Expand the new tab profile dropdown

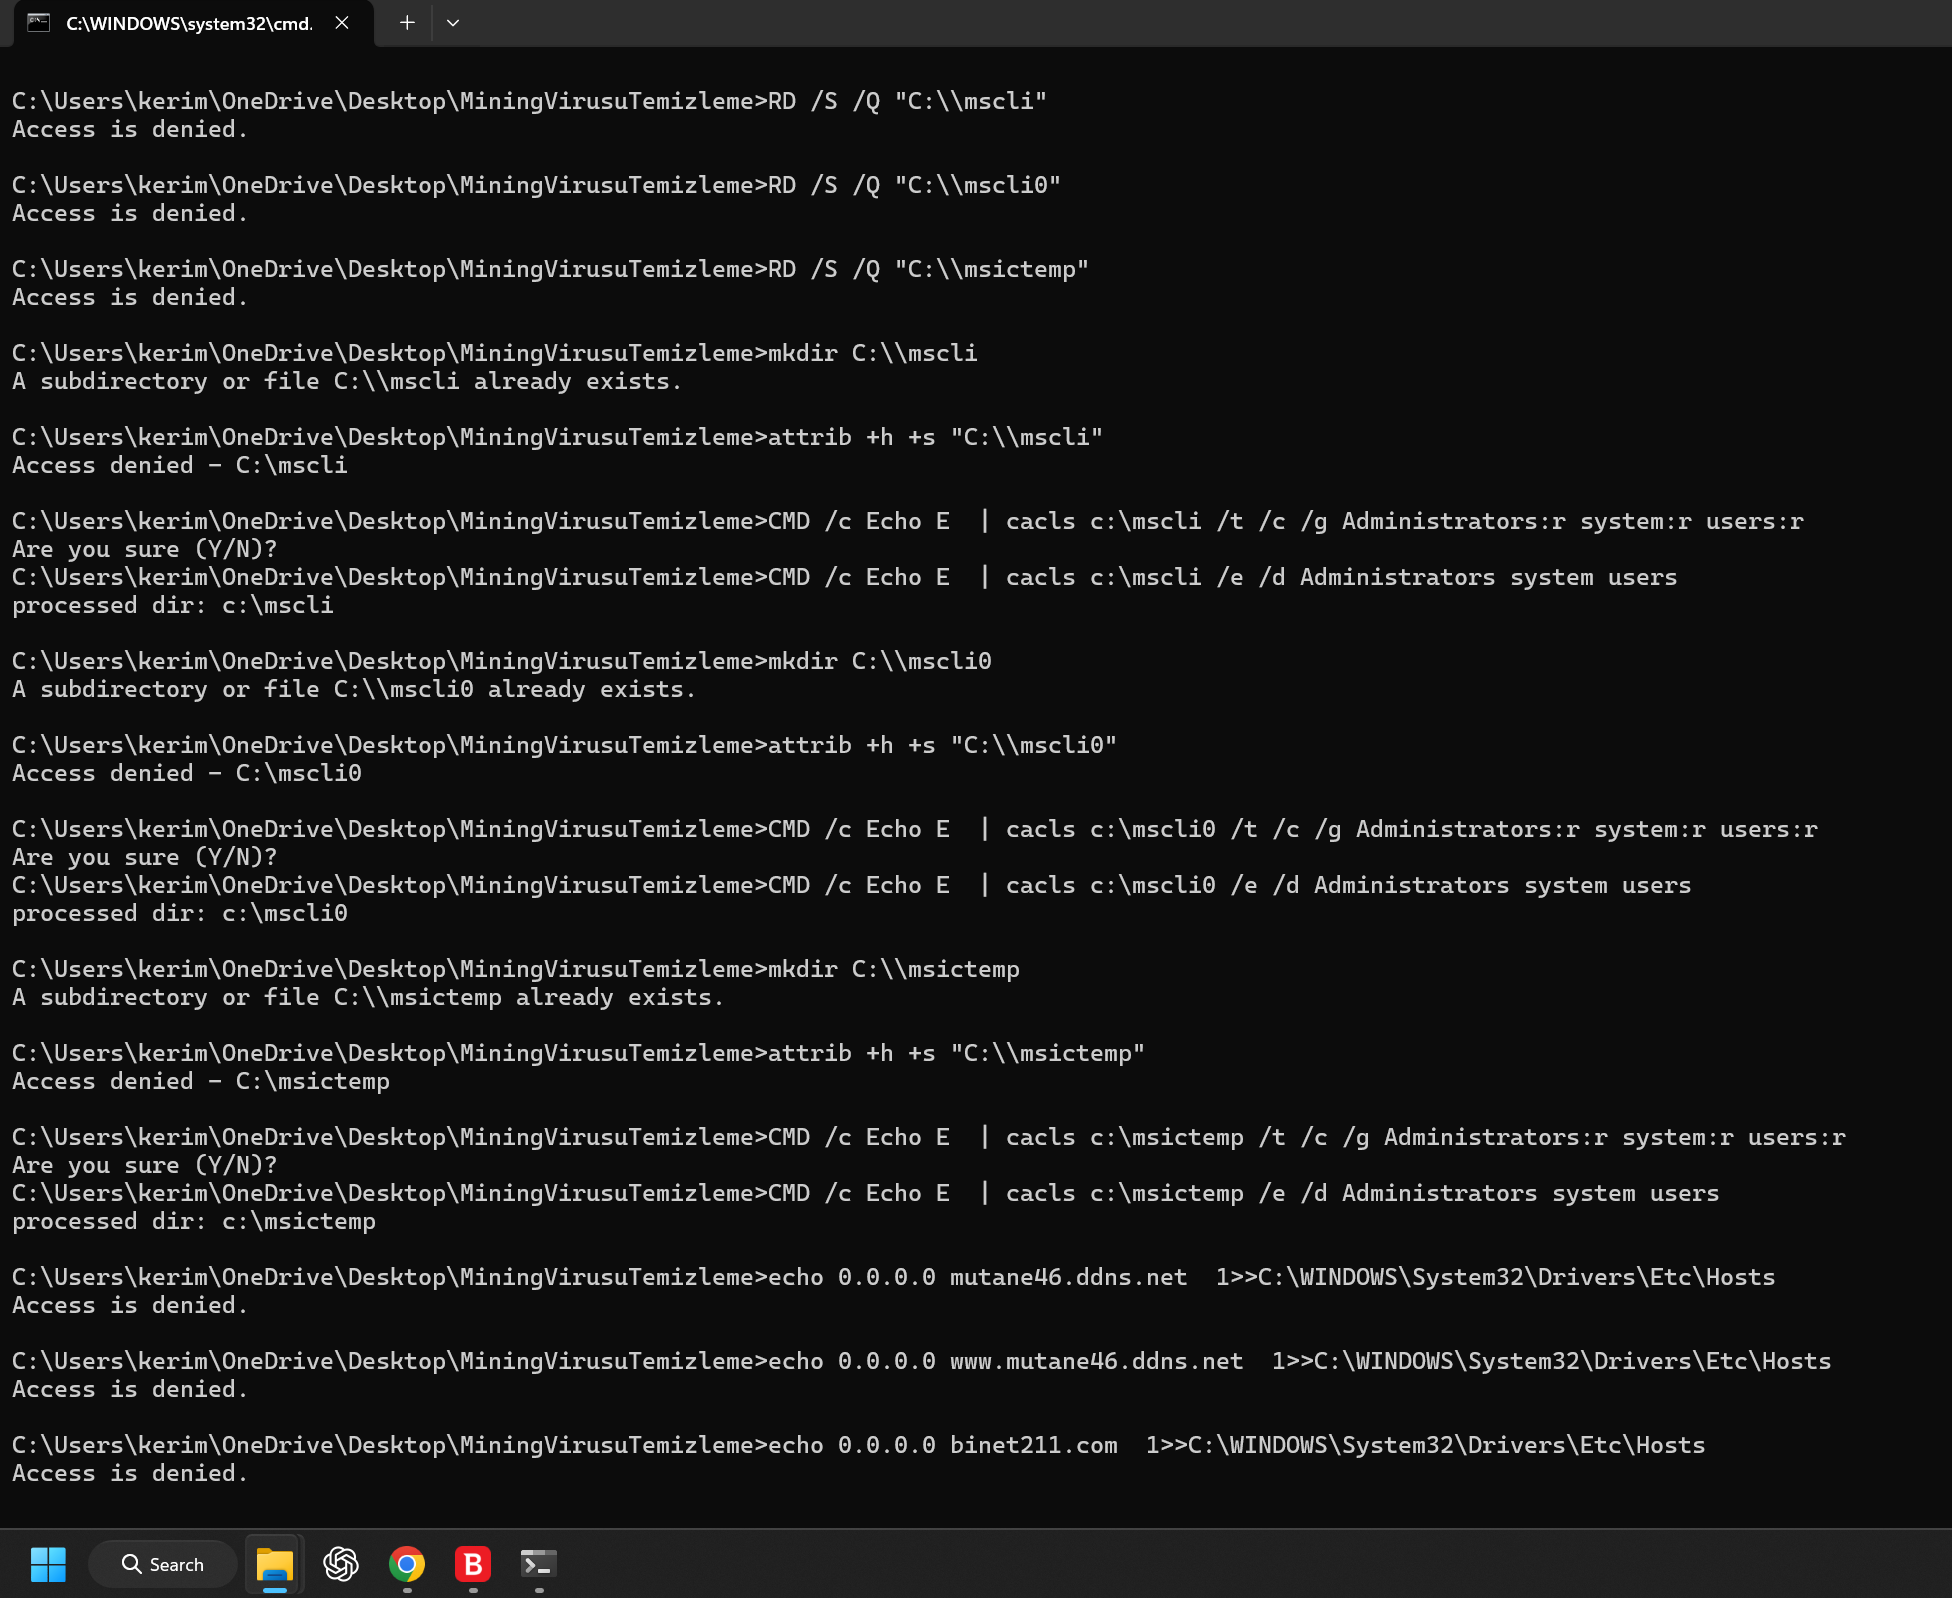pos(453,23)
